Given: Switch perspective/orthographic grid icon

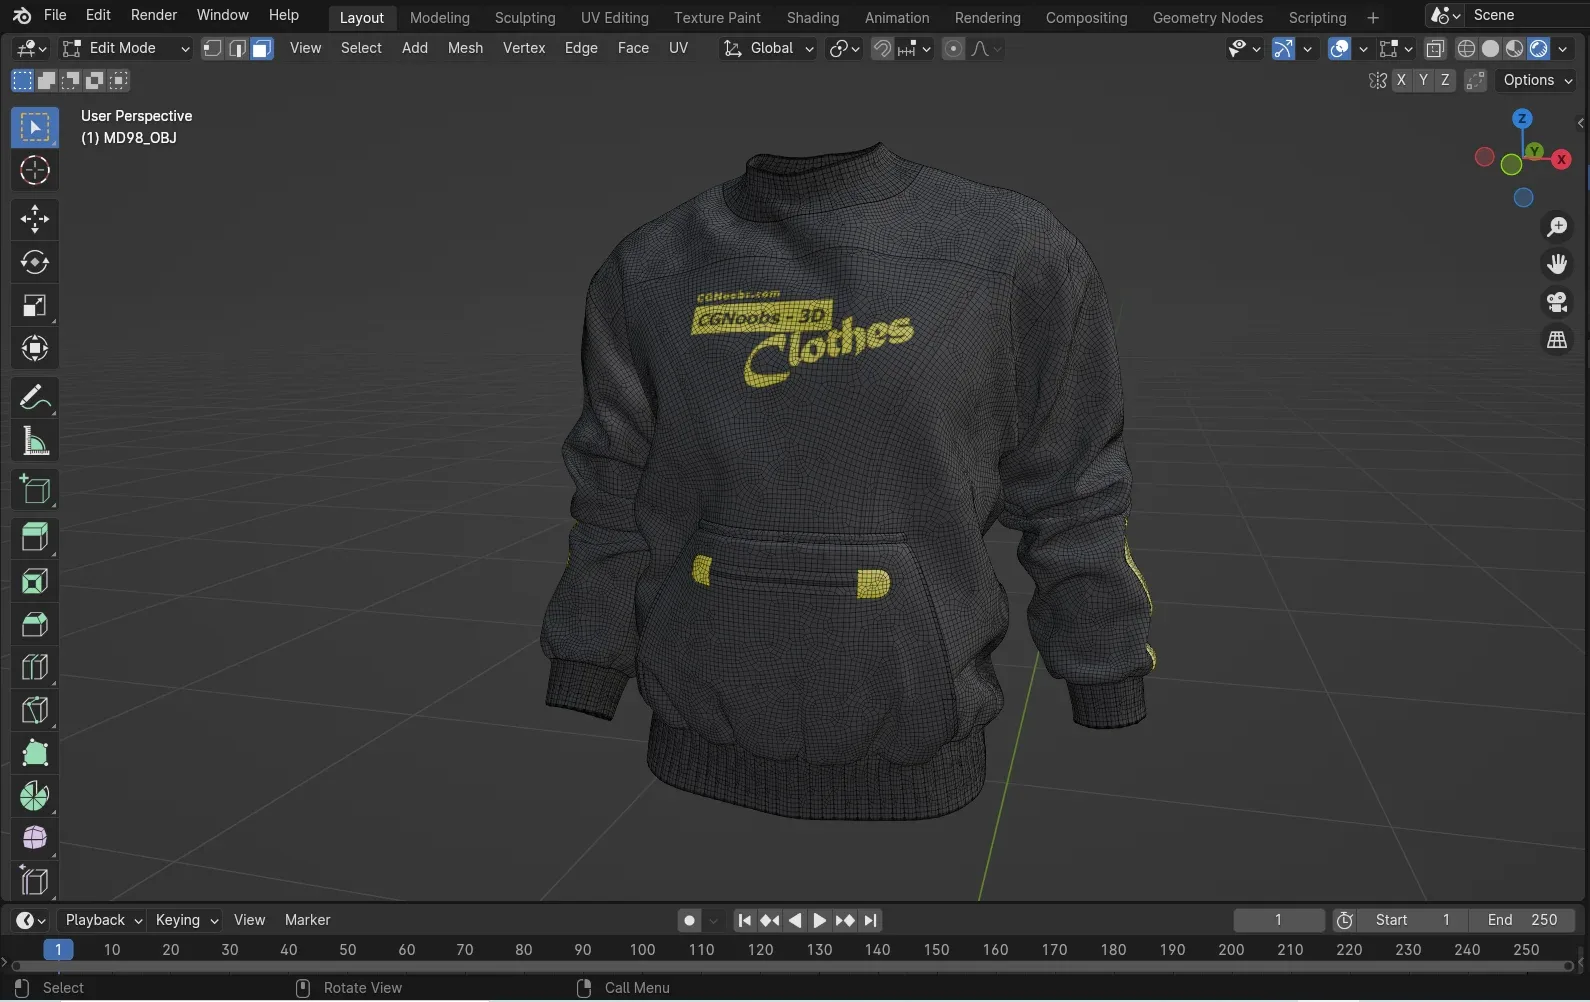Looking at the screenshot, I should [x=1557, y=340].
